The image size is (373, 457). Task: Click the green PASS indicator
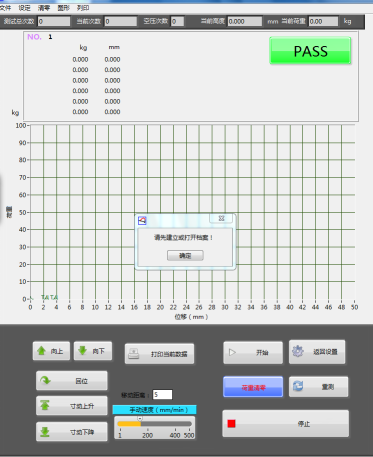click(x=310, y=51)
